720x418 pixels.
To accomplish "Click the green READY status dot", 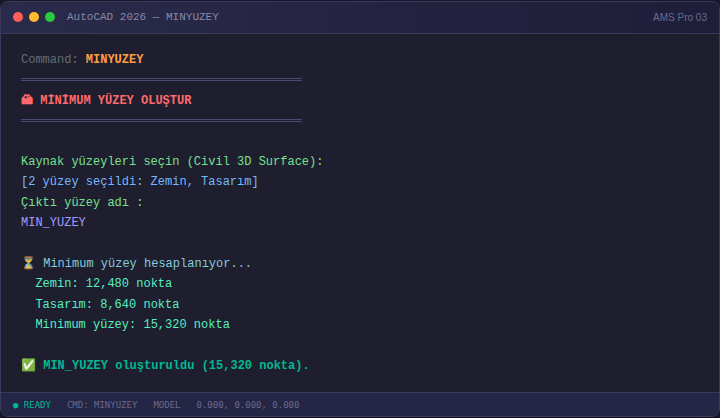I will coord(16,406).
